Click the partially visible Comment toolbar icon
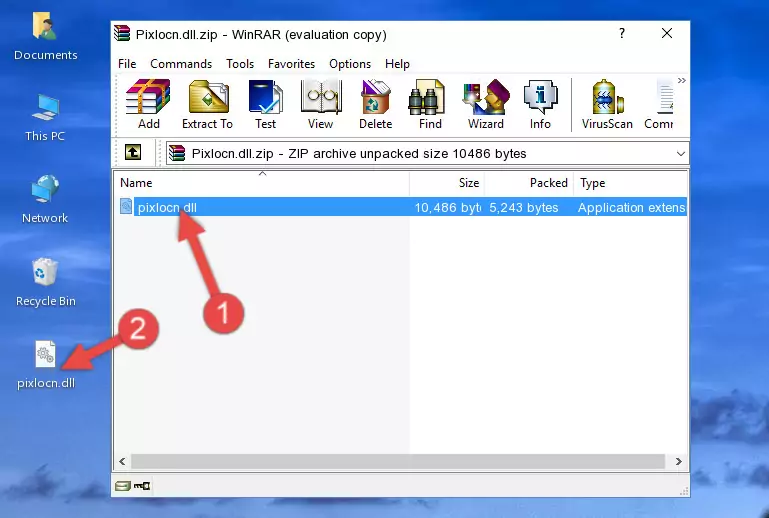Screen dimensions: 769x518 point(659,104)
